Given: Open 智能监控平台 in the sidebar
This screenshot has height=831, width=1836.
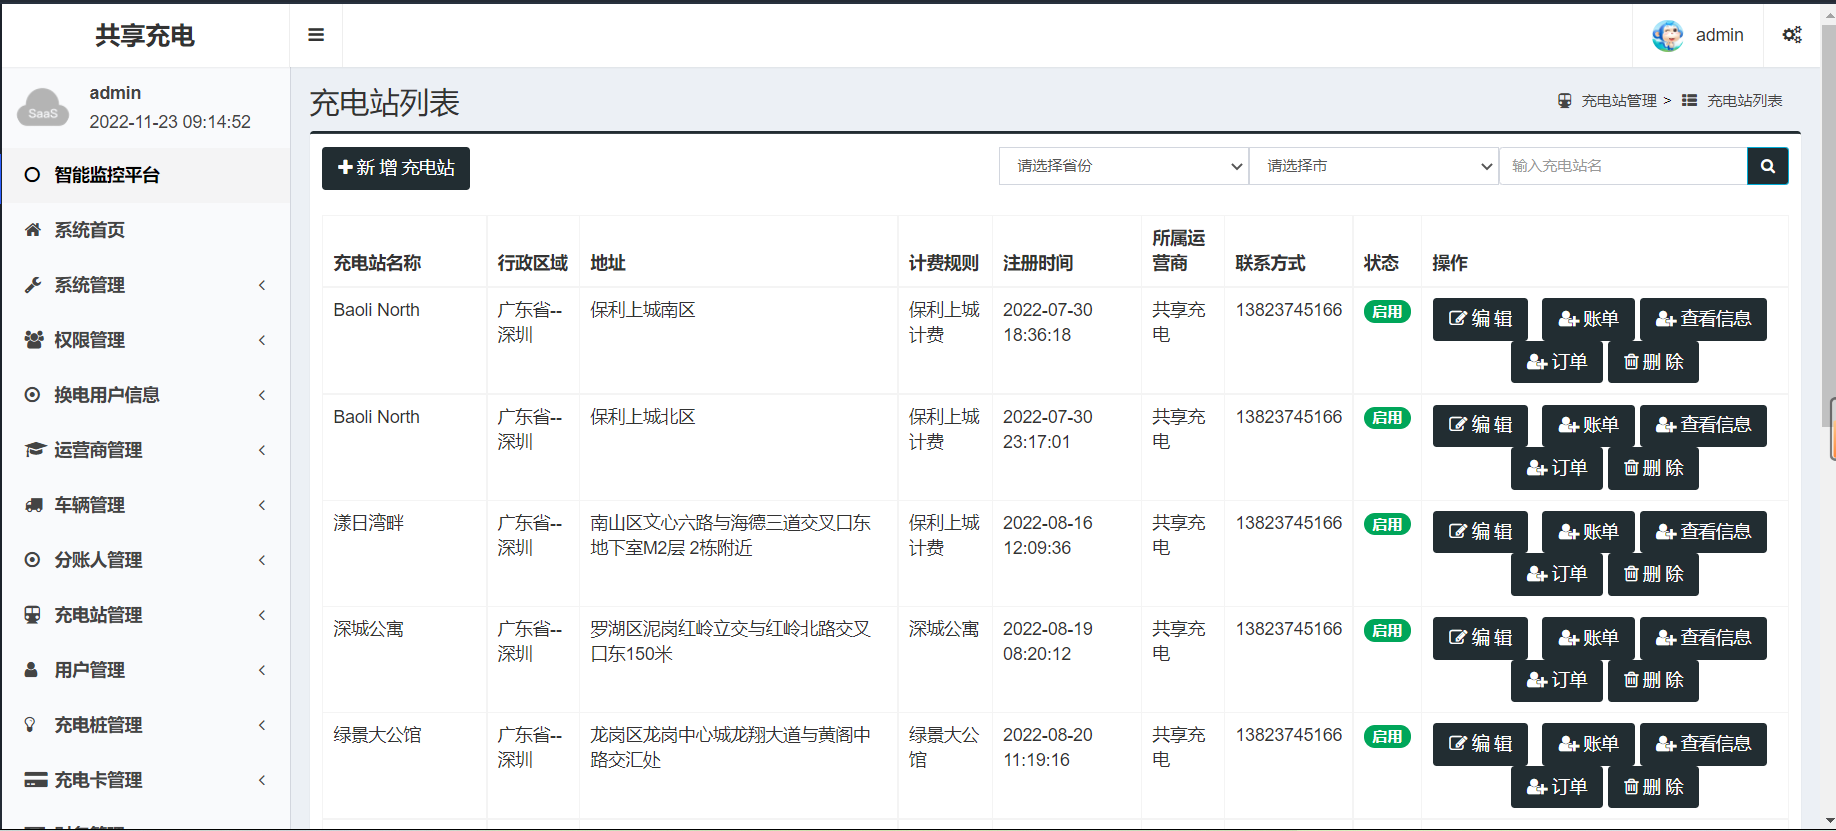Looking at the screenshot, I should (x=146, y=175).
